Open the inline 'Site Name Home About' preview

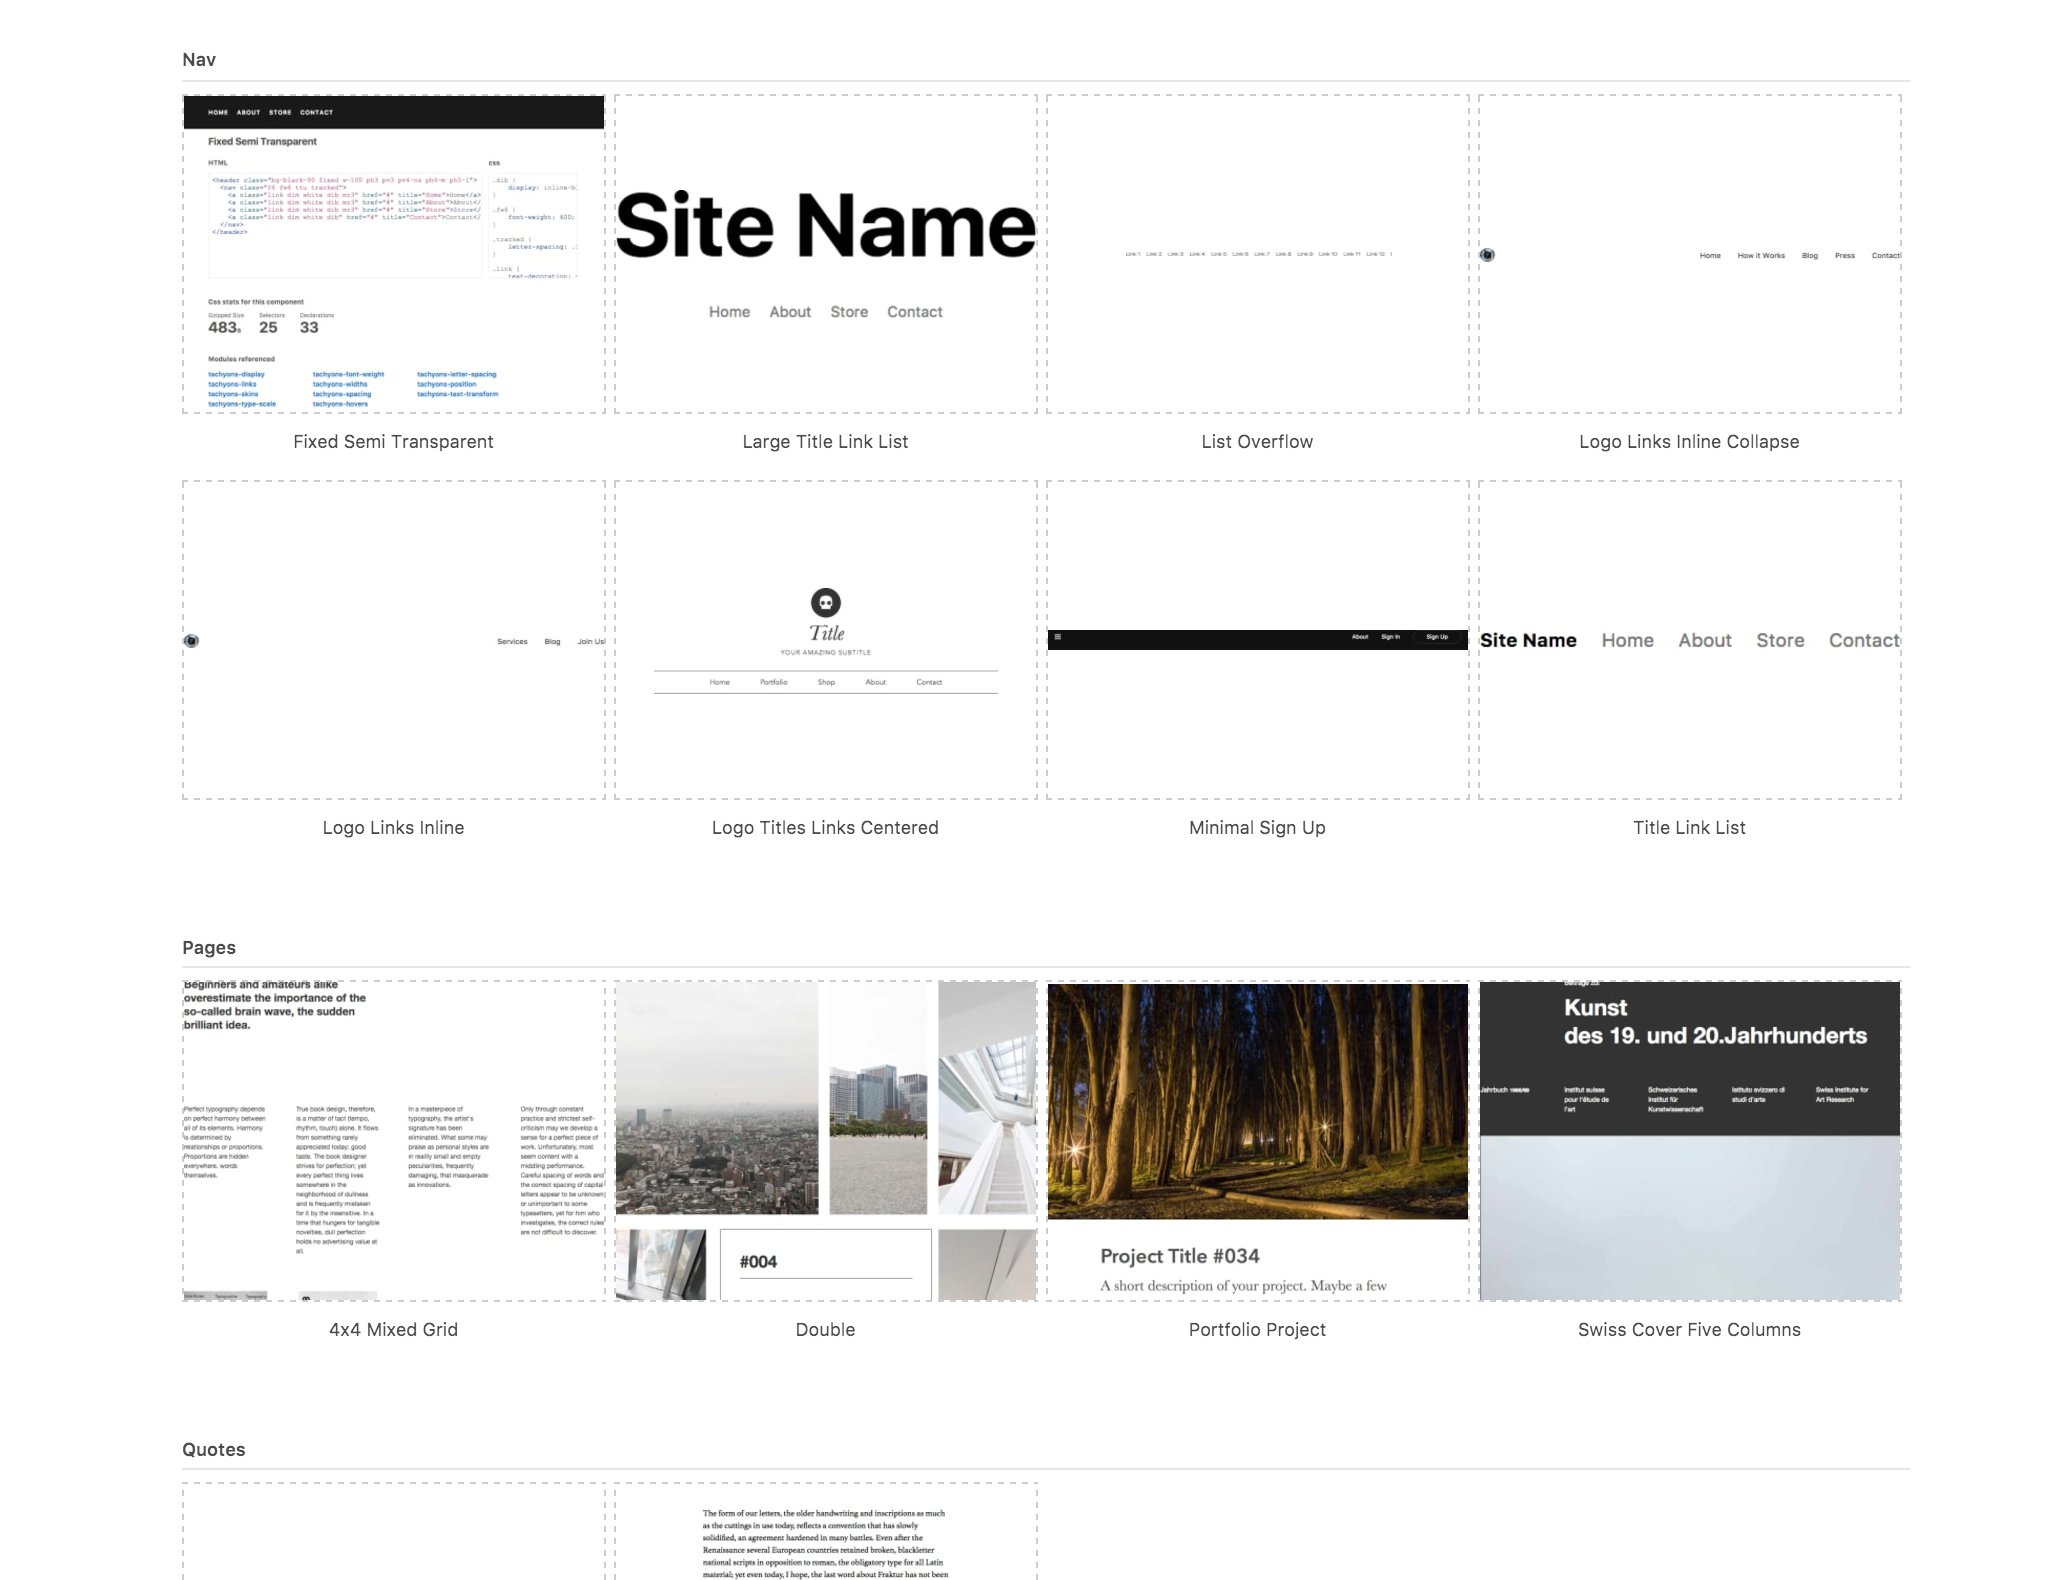tap(1690, 640)
